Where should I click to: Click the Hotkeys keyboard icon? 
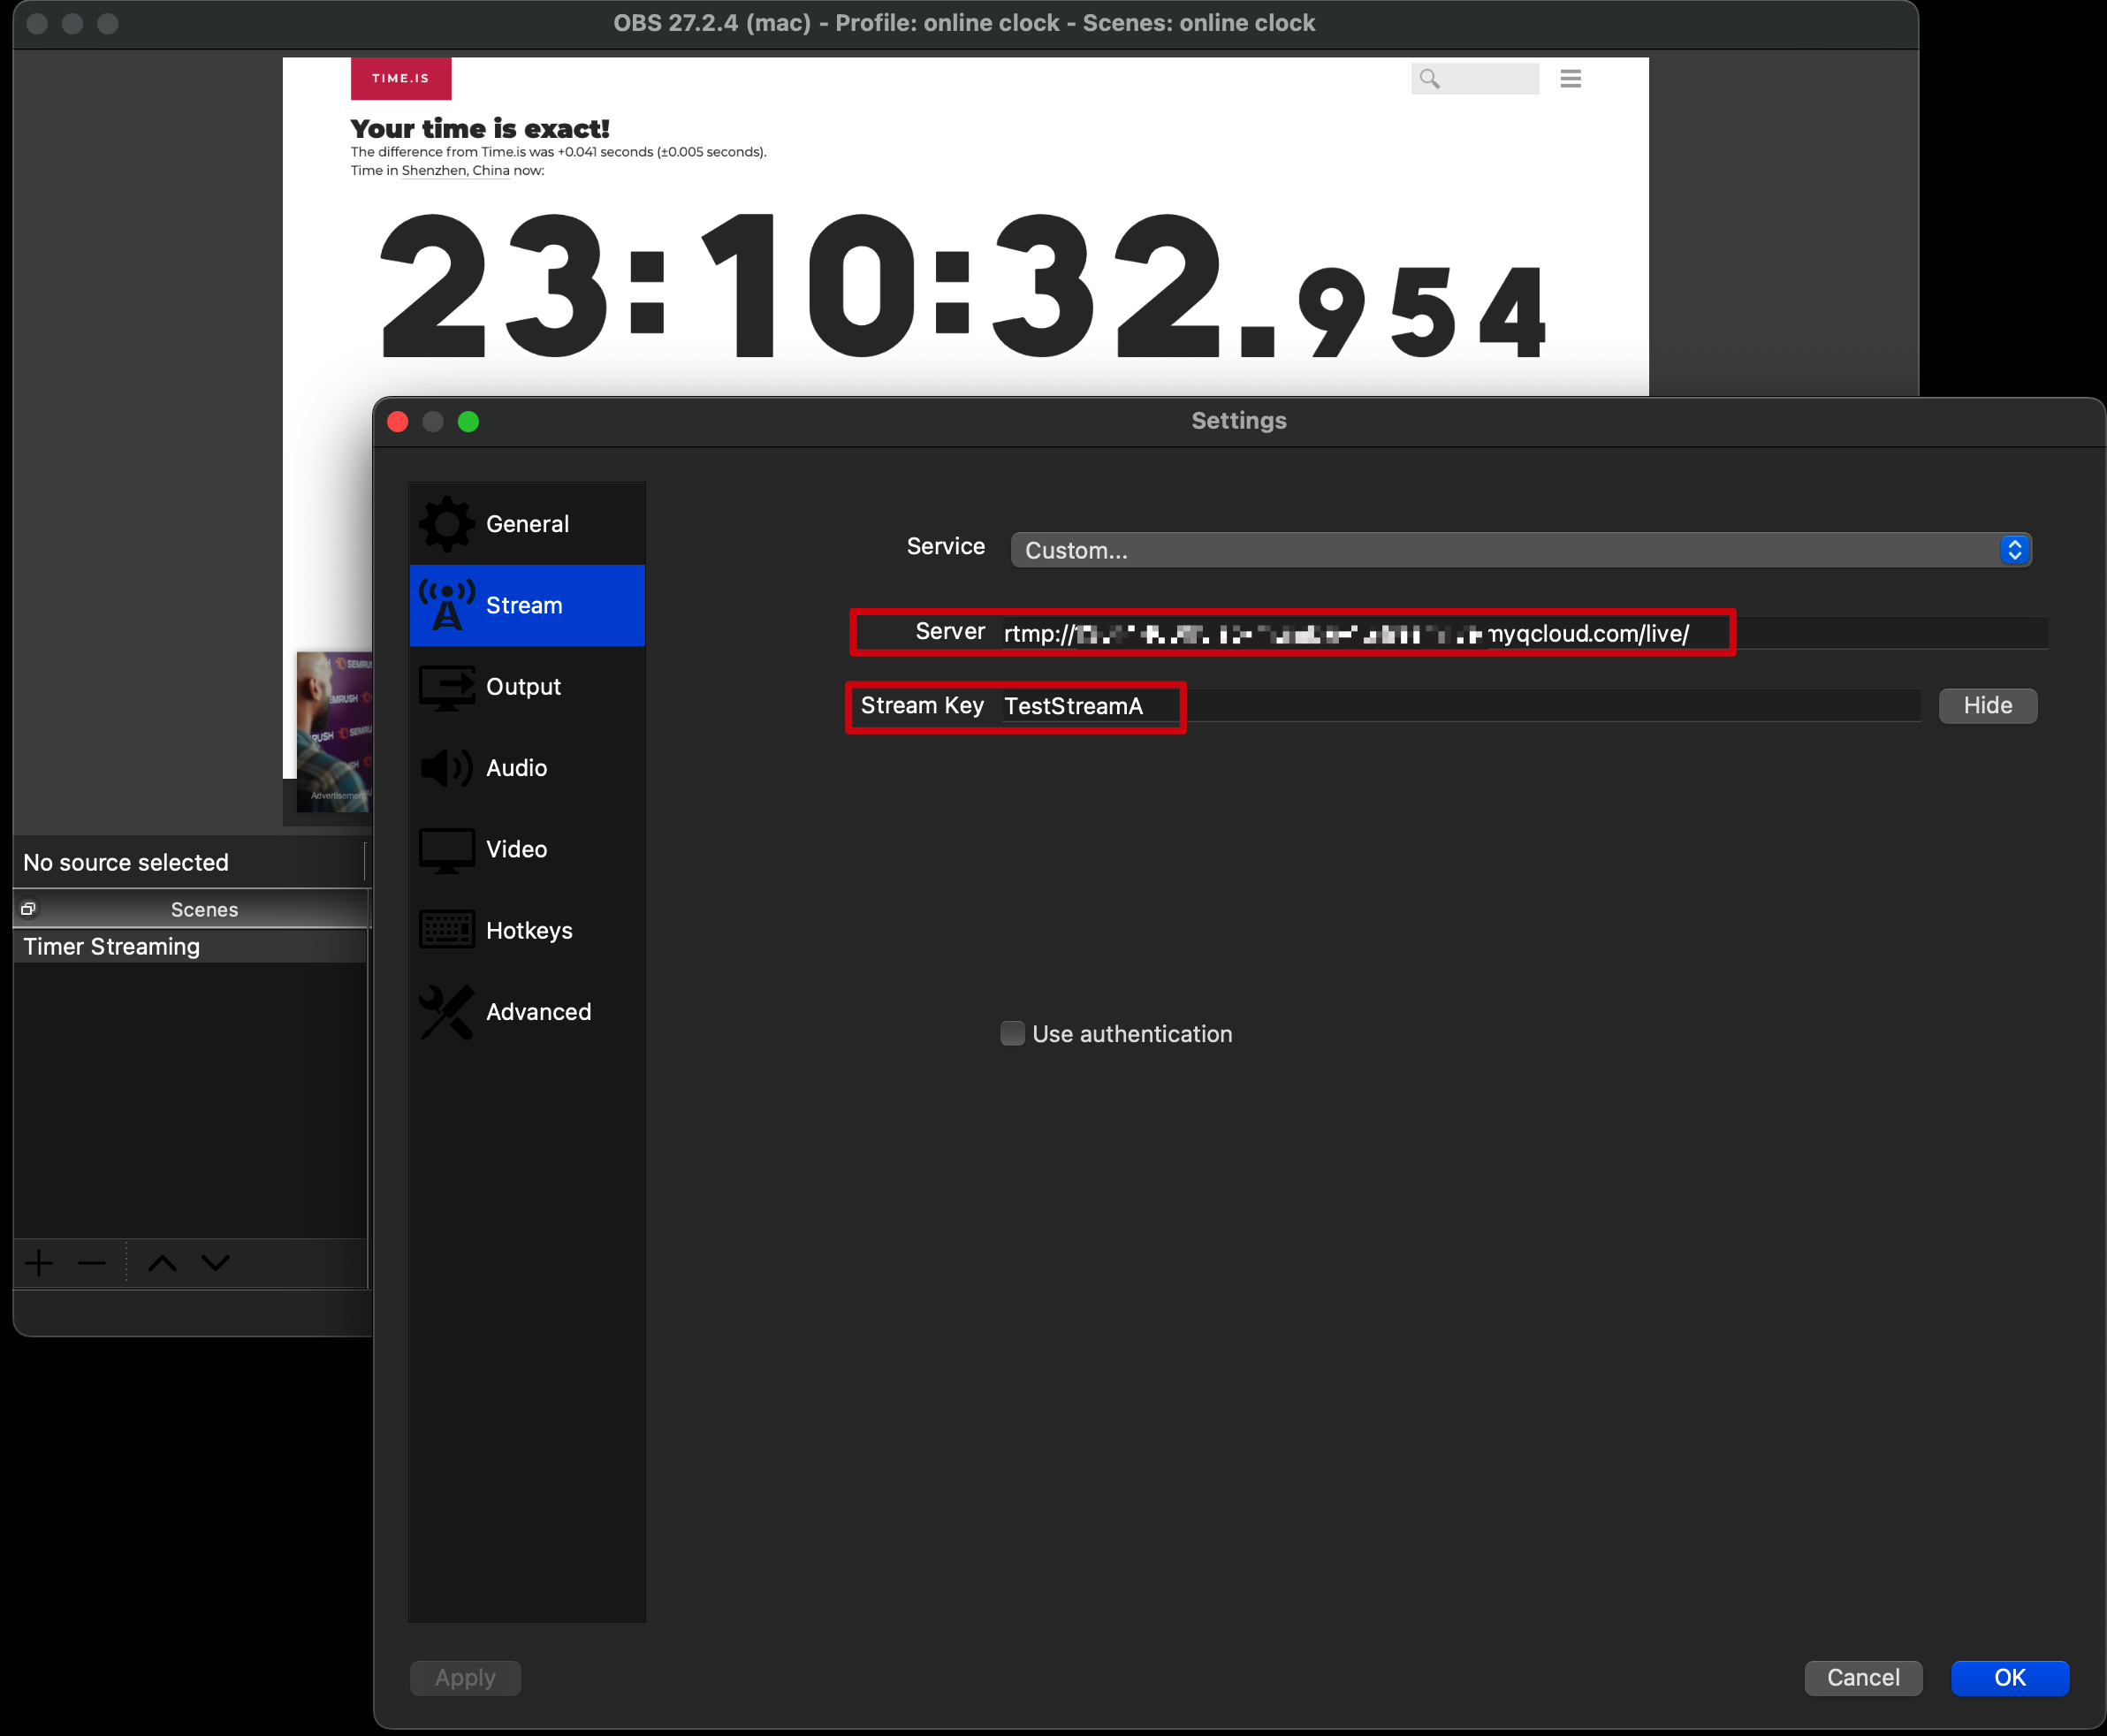(x=446, y=930)
